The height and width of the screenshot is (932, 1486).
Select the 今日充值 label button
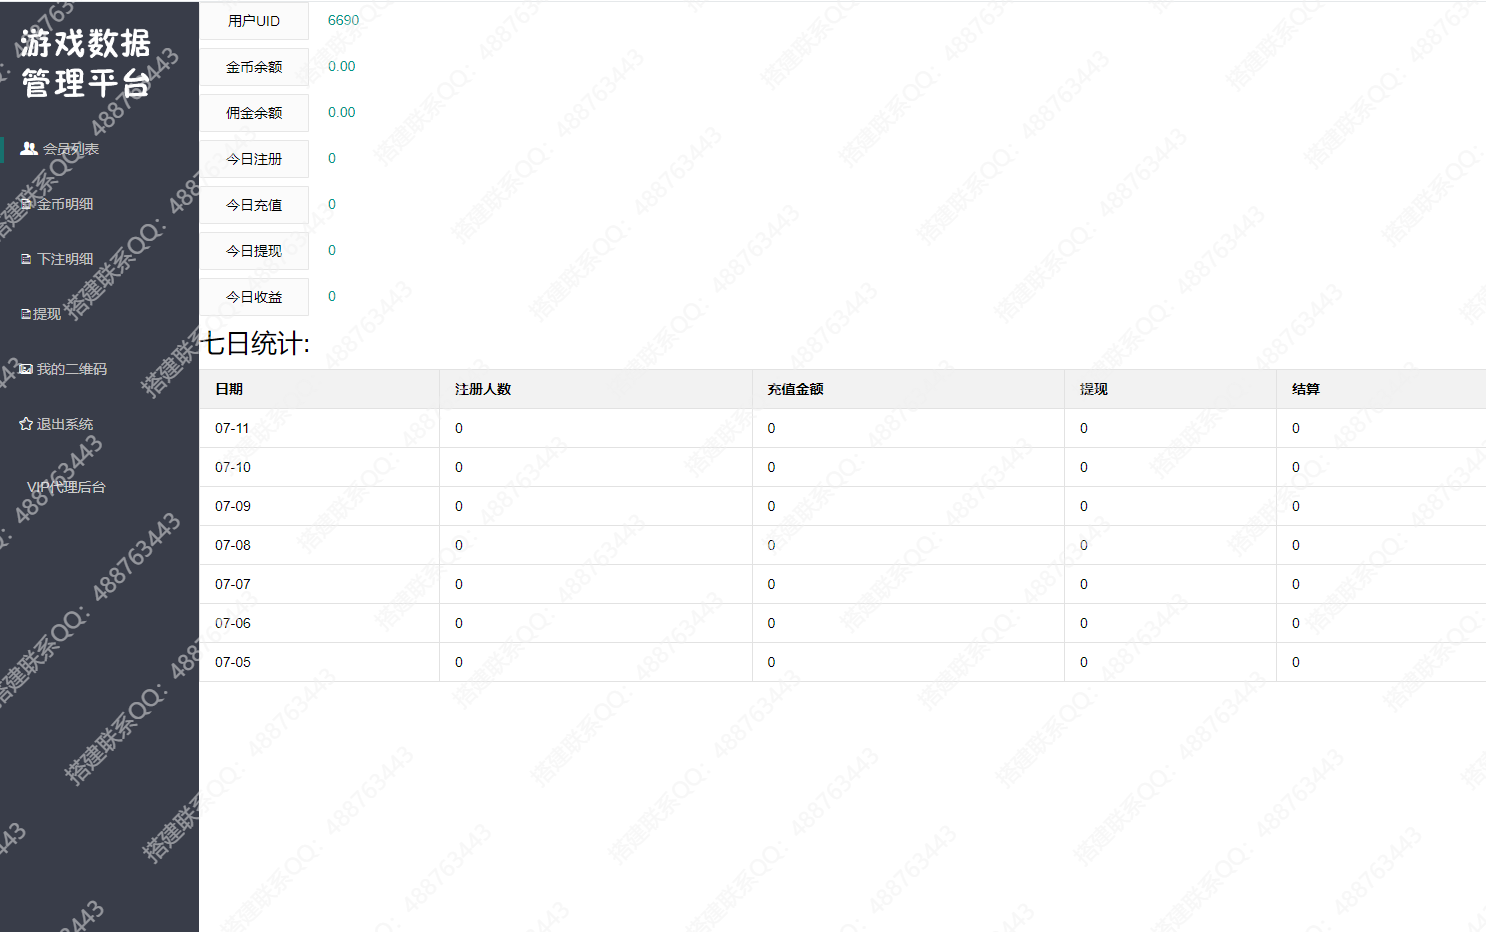tap(254, 205)
